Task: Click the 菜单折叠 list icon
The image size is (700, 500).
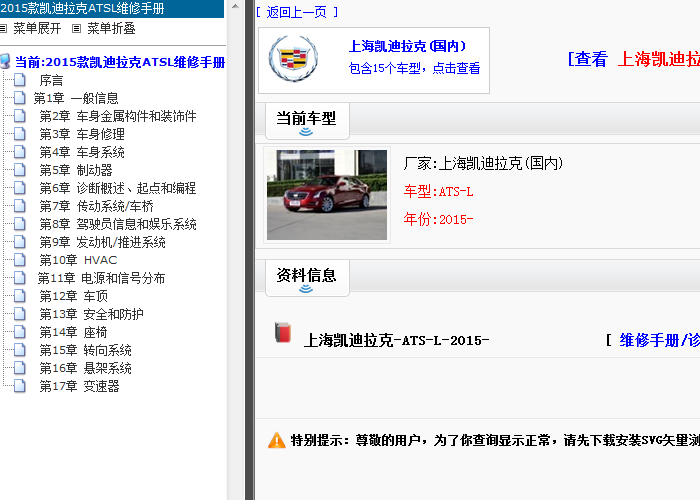Action: (x=77, y=29)
